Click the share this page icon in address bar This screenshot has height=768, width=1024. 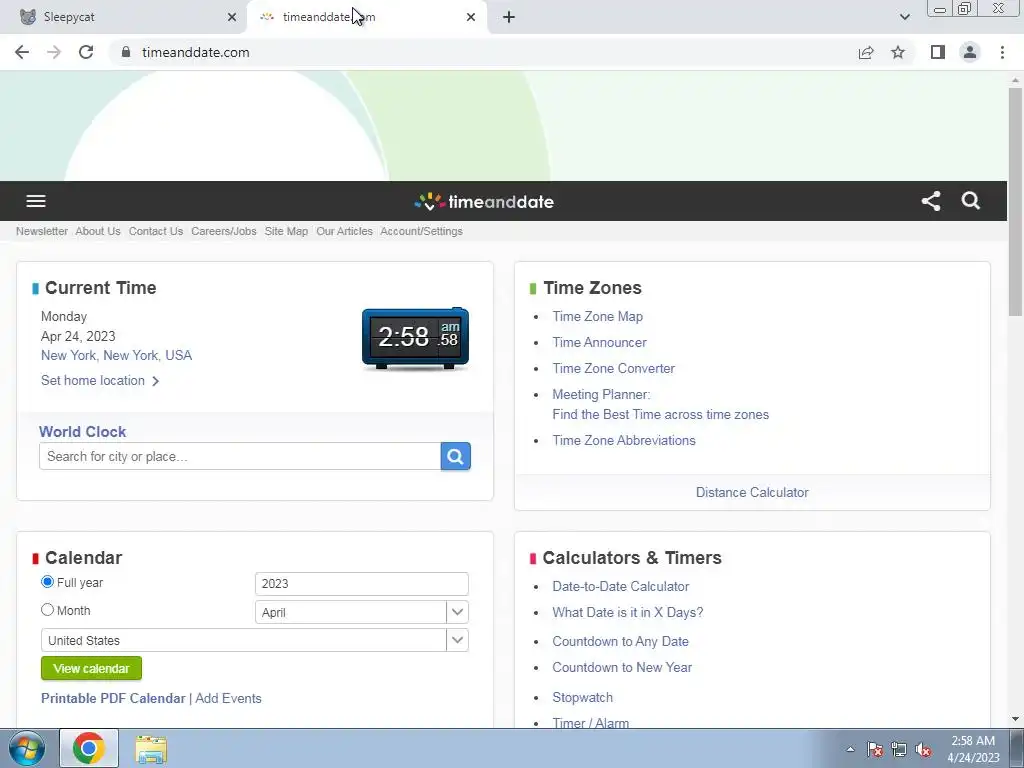point(866,52)
